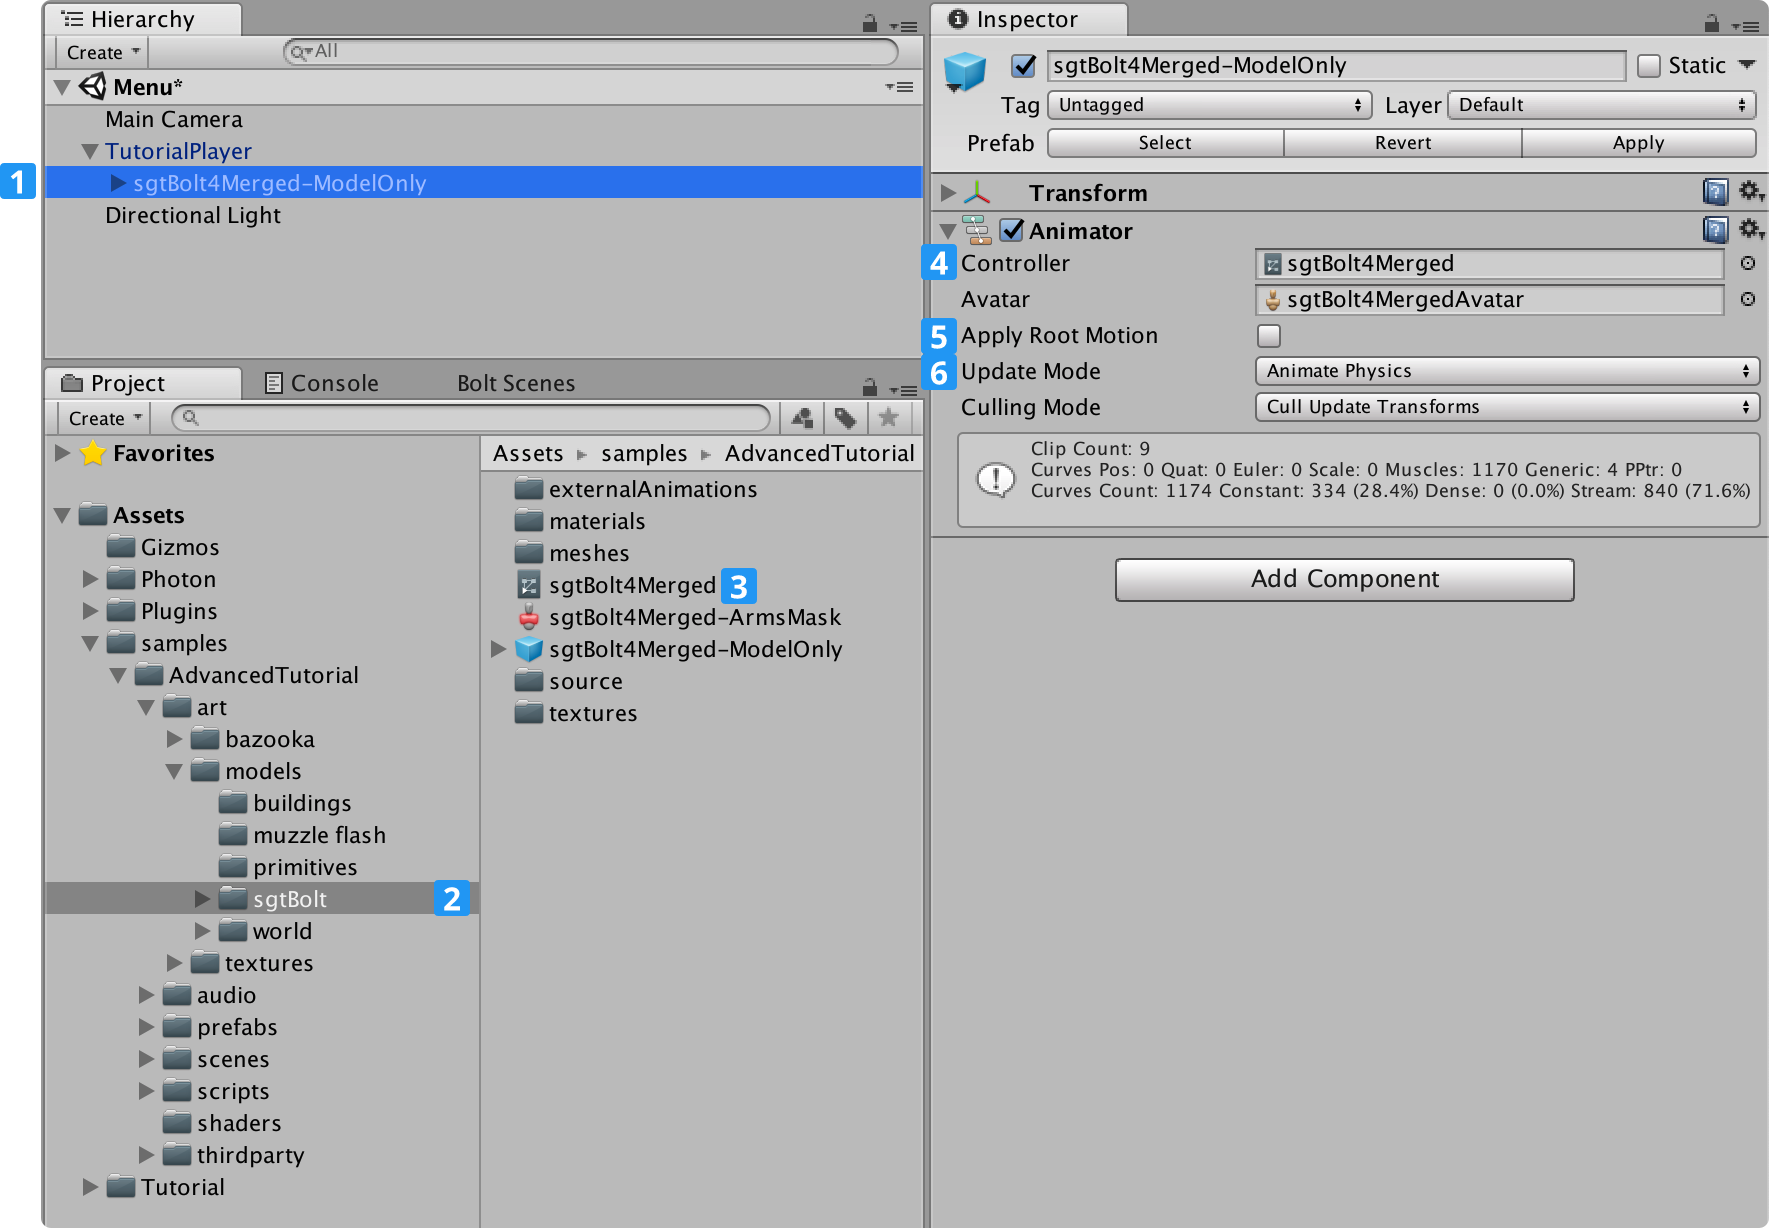Viewport: 1769px width, 1228px height.
Task: Click the Unity scene icon next to Menu
Action: [93, 86]
